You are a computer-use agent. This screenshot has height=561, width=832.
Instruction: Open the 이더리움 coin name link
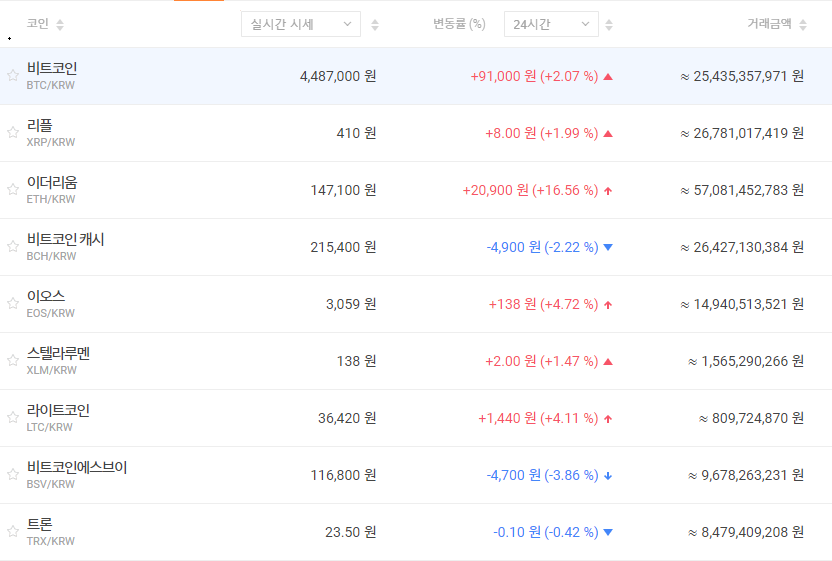(x=52, y=182)
